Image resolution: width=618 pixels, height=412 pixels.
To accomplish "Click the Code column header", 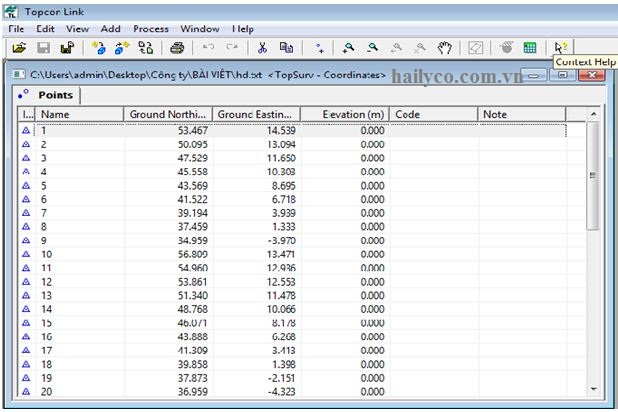I will (x=434, y=114).
